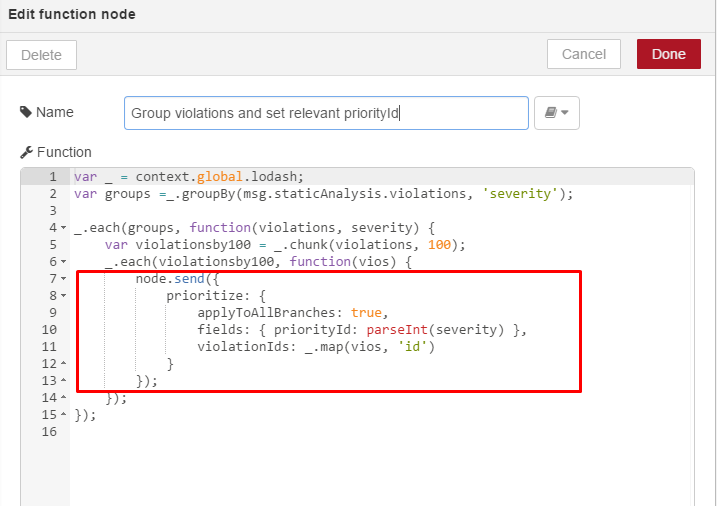Open the library book icon dropdown

[556, 112]
